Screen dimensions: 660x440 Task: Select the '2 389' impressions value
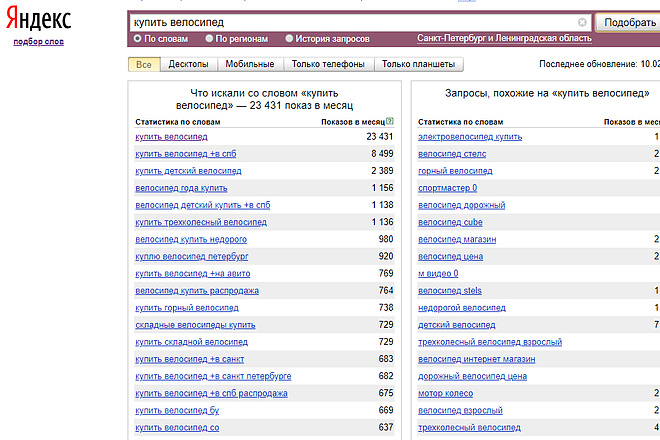pyautogui.click(x=382, y=171)
